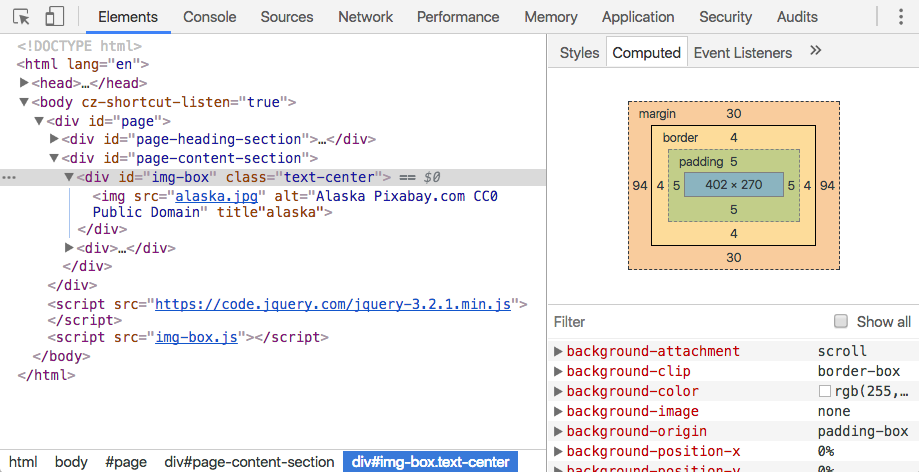Image resolution: width=919 pixels, height=472 pixels.
Task: Click the top border value 4
Action: pyautogui.click(x=734, y=138)
